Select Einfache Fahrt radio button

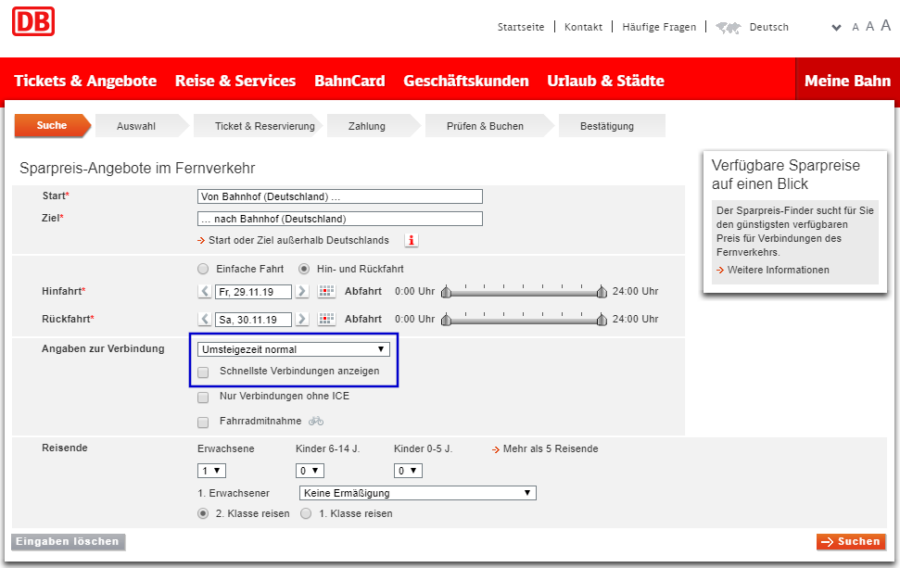(x=203, y=269)
